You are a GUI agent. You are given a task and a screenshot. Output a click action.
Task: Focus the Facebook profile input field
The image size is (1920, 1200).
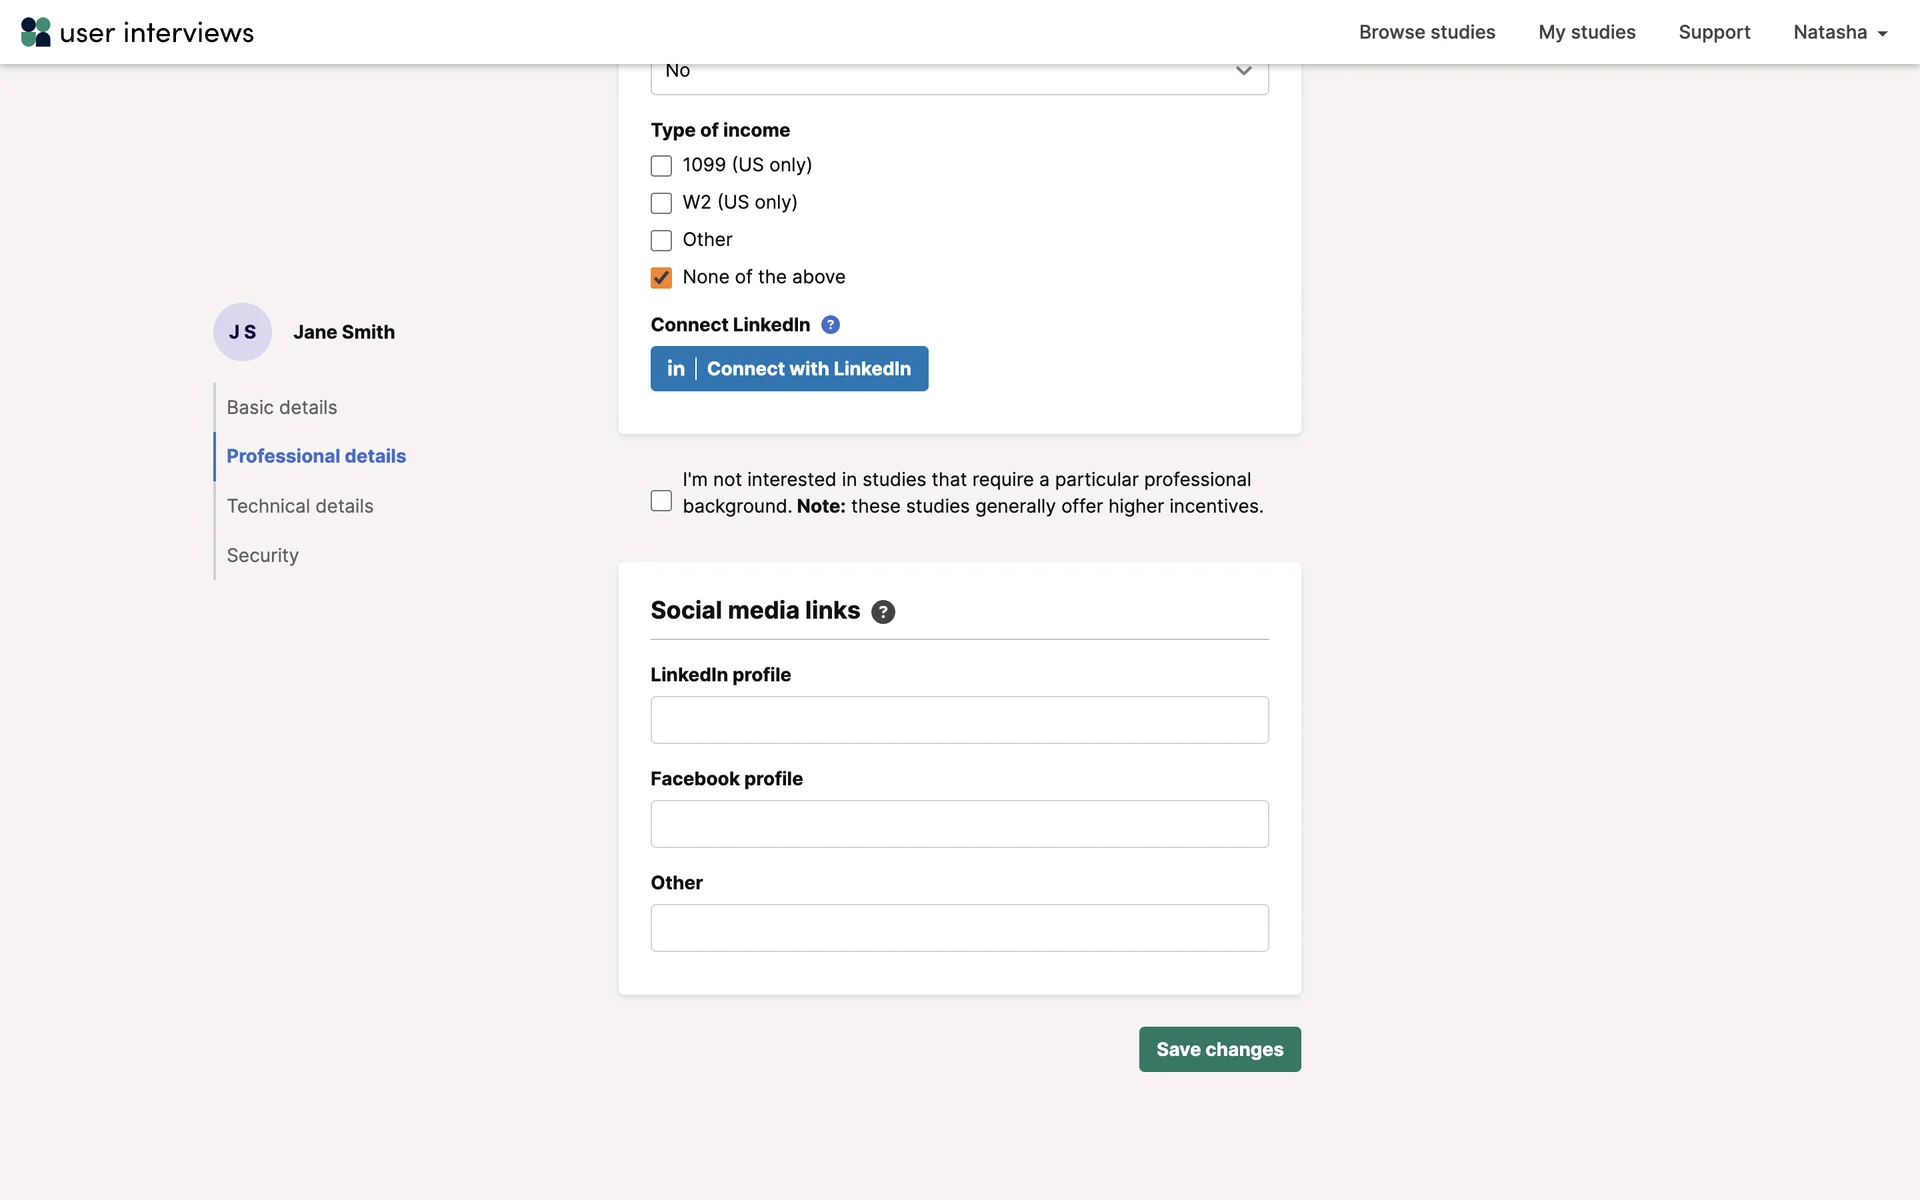[959, 824]
